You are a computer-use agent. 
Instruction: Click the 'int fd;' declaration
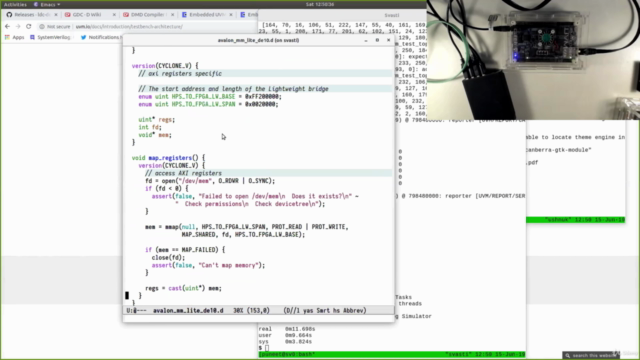pos(150,127)
